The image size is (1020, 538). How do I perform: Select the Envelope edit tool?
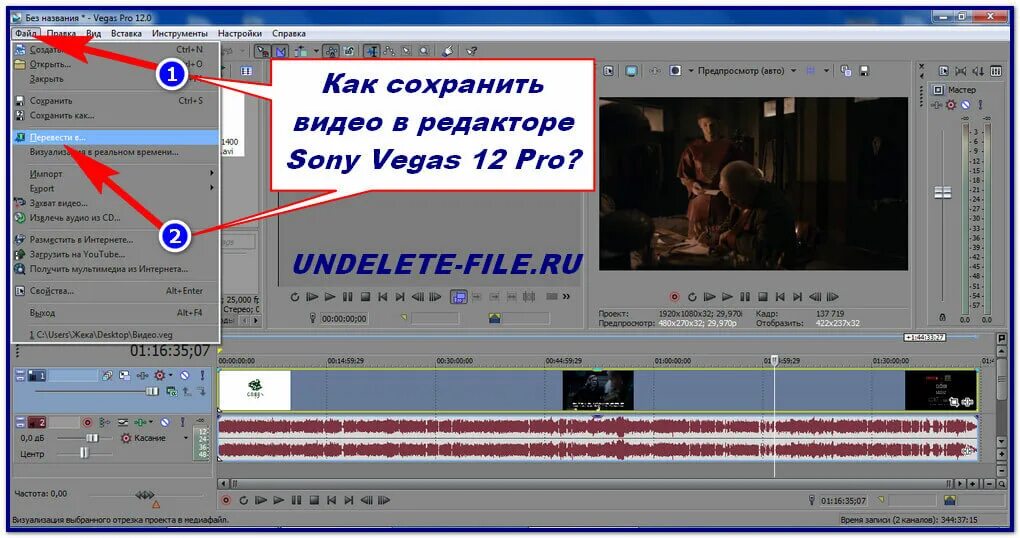[389, 51]
